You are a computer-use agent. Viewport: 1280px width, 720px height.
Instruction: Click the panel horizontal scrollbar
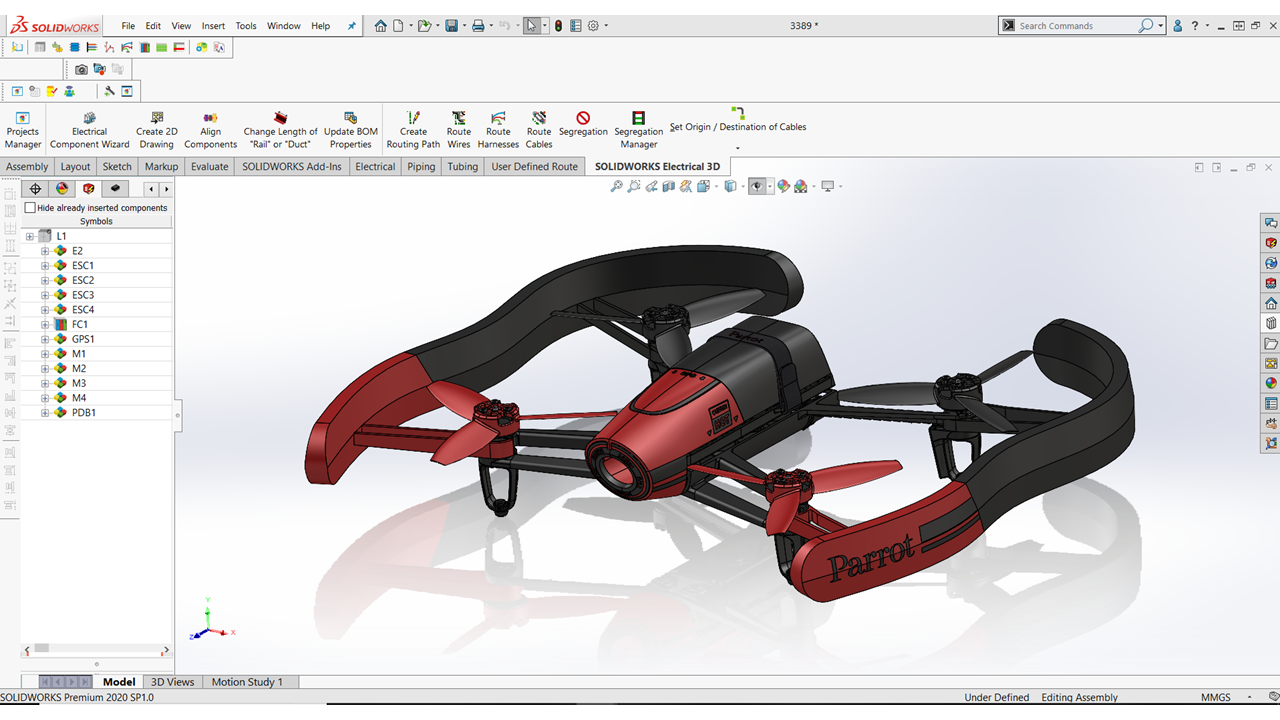click(x=96, y=648)
